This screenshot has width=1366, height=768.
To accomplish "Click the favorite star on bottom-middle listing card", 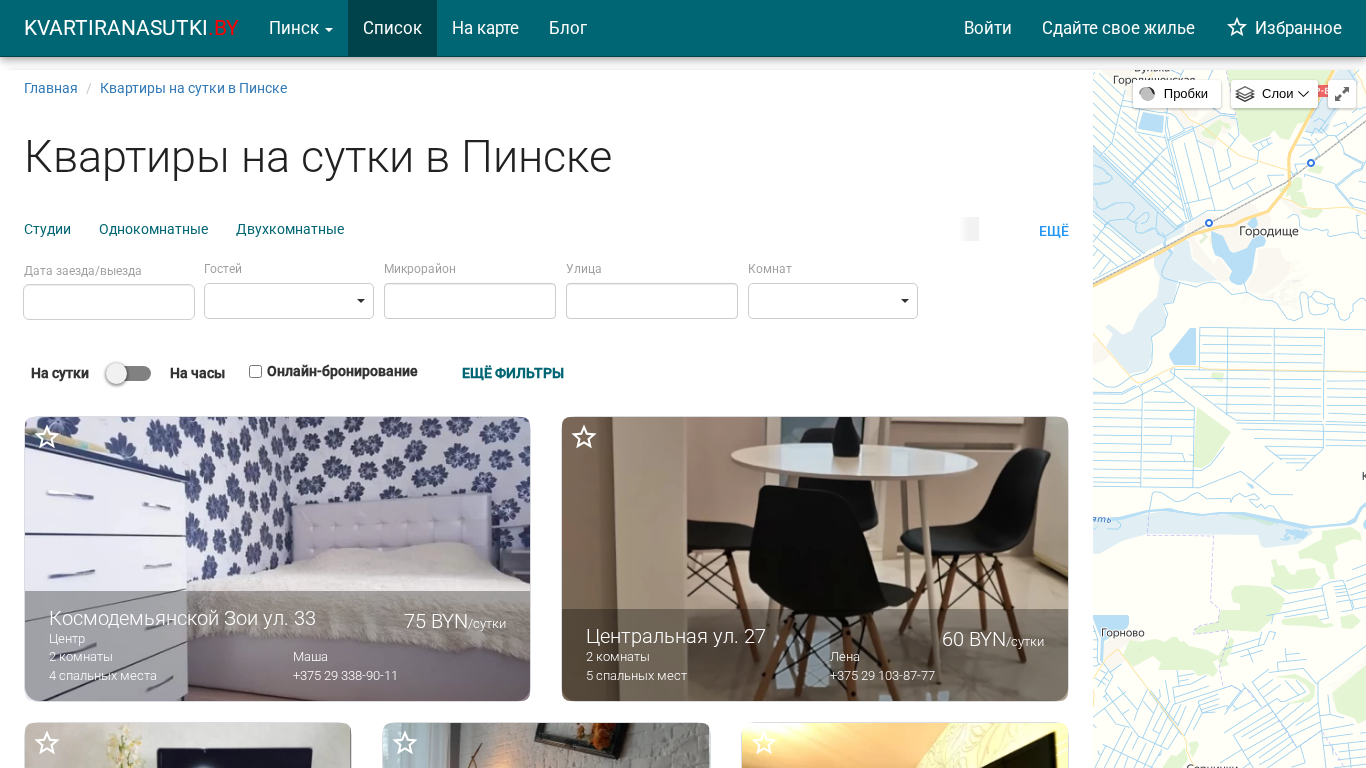I will [405, 743].
